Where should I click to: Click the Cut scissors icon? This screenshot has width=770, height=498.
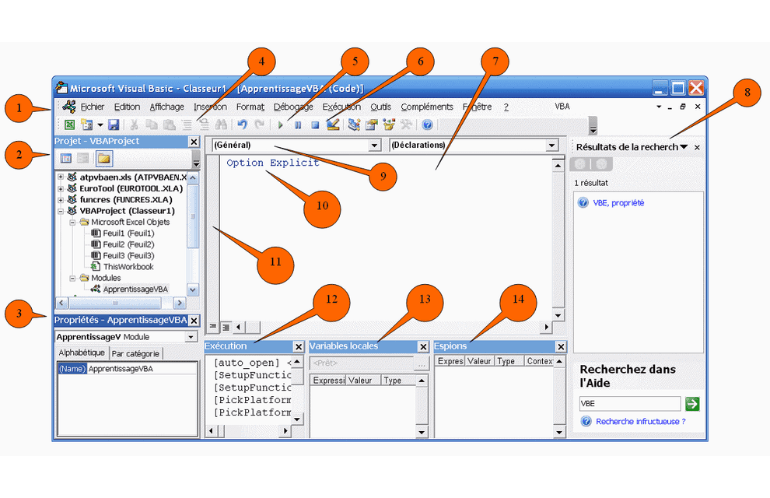point(134,125)
